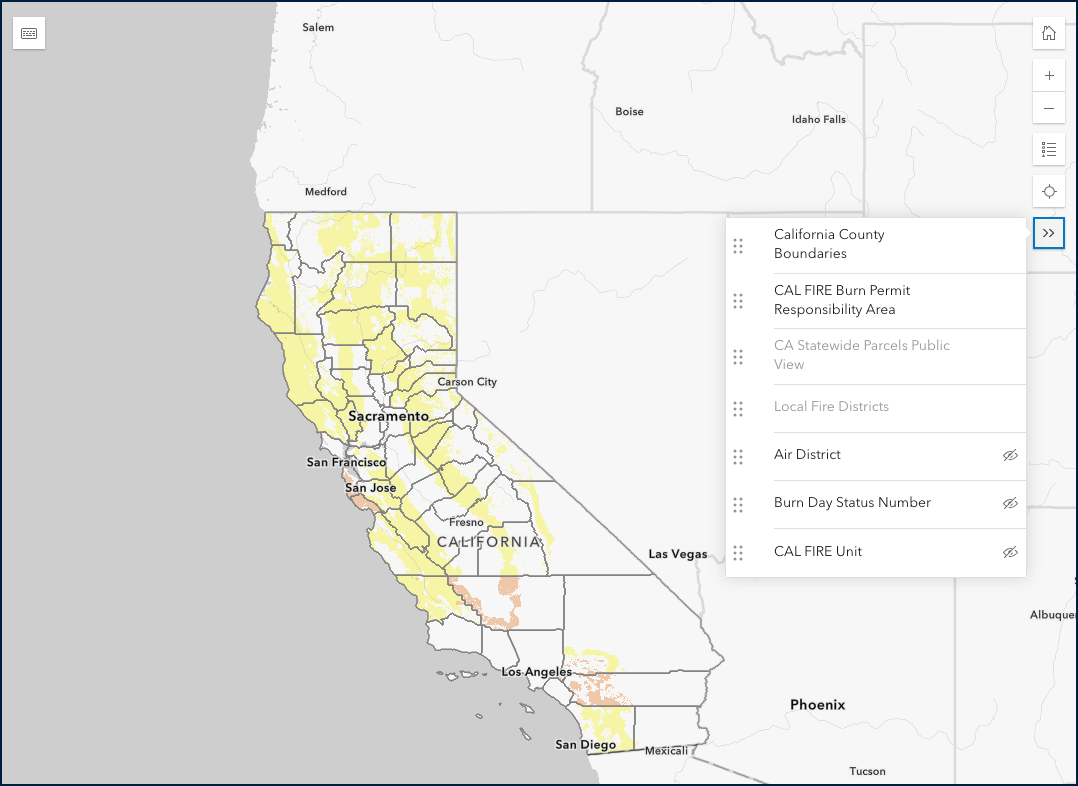Zoom in with the plus button
The height and width of the screenshot is (786, 1078).
[x=1048, y=76]
